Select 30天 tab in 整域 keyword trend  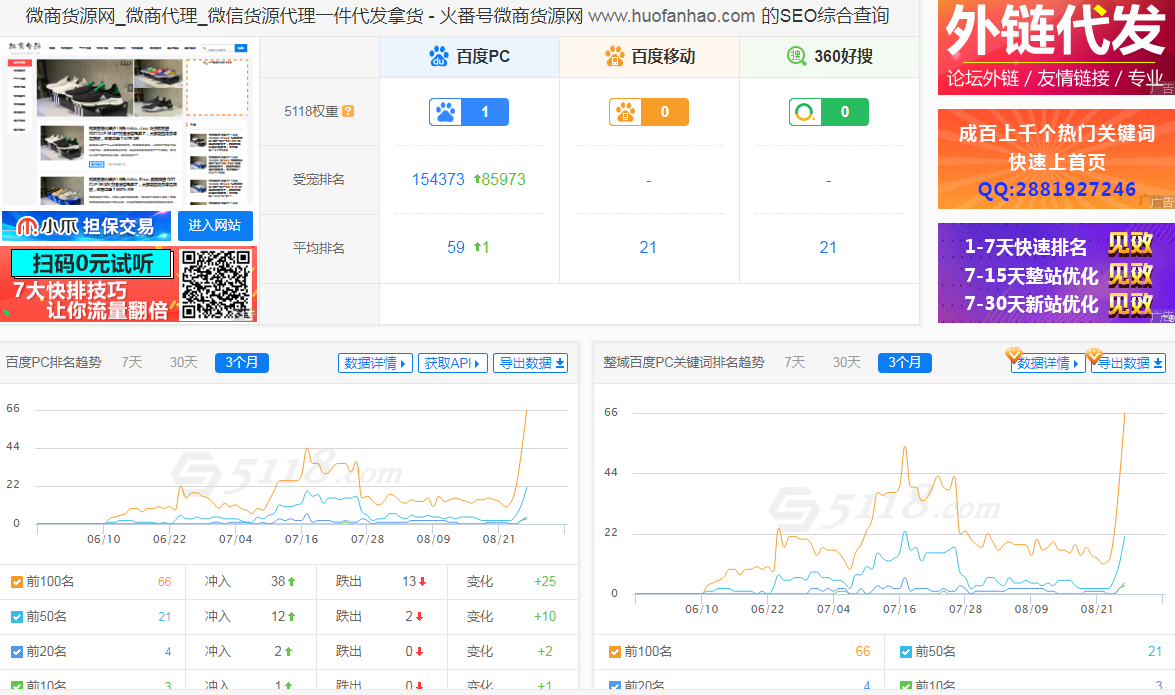click(847, 362)
